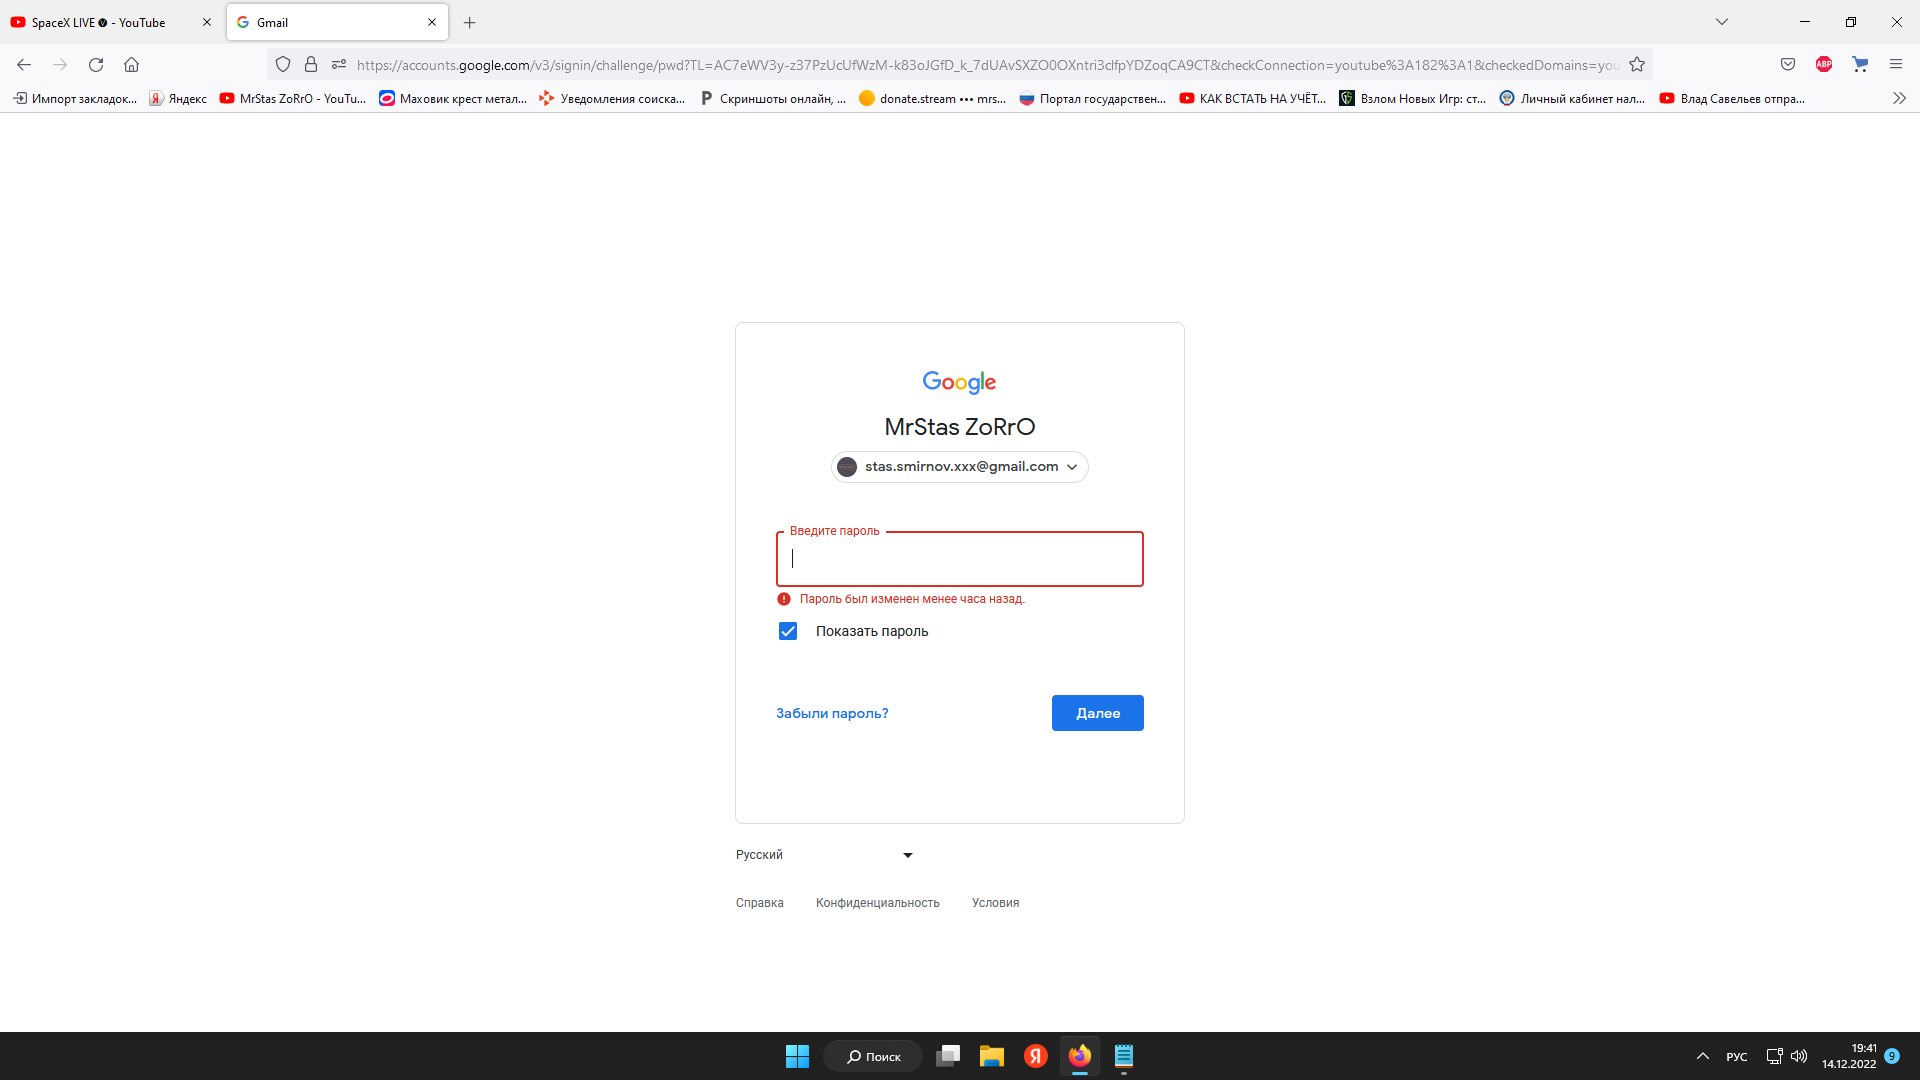Click the browser forward arrow
This screenshot has width=1920, height=1080.
point(60,65)
